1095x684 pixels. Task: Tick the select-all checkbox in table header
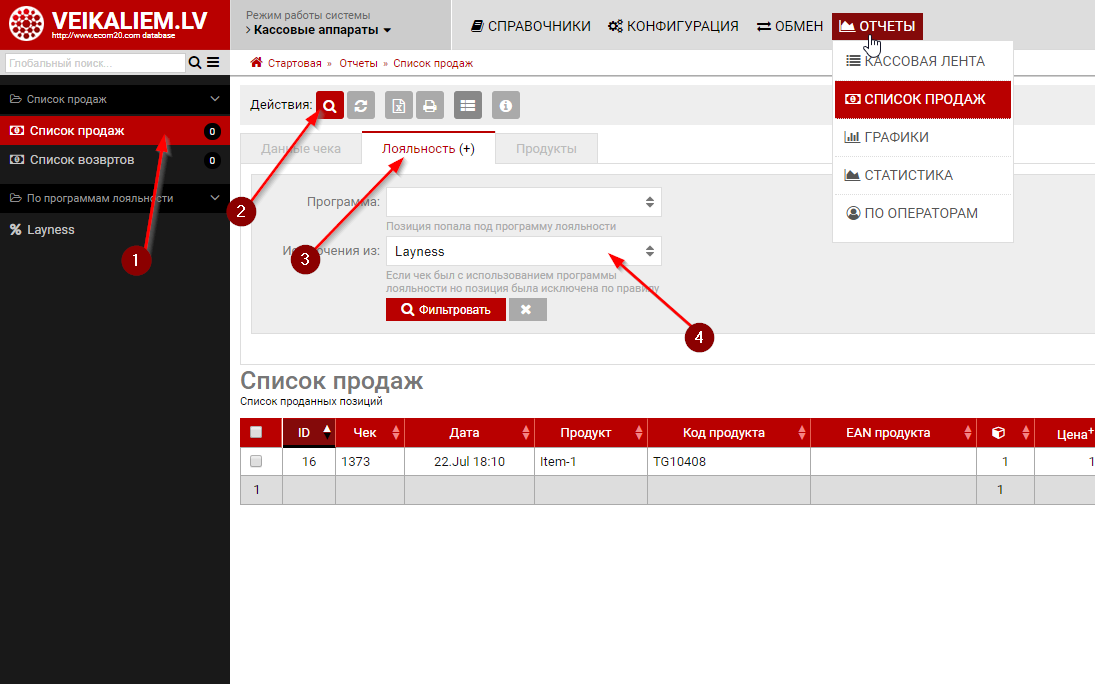tap(256, 432)
